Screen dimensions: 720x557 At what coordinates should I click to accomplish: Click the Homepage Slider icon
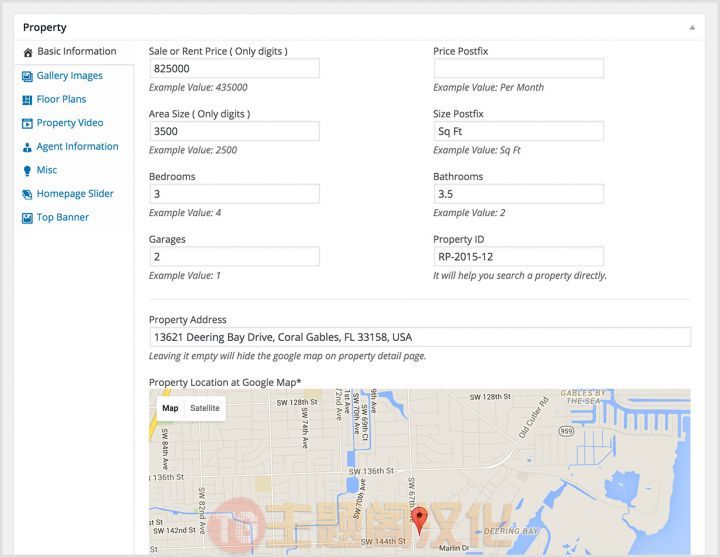[27, 194]
